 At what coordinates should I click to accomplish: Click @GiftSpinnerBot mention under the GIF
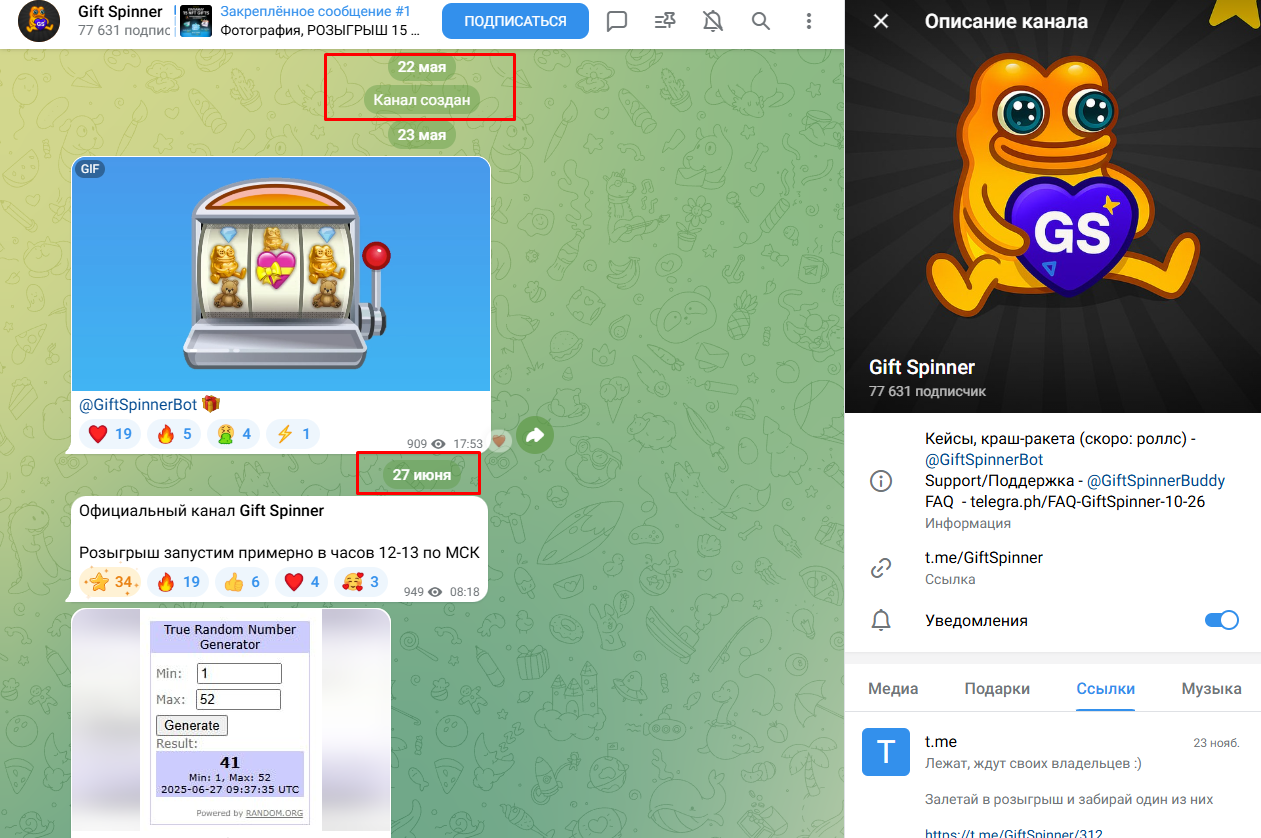click(138, 404)
